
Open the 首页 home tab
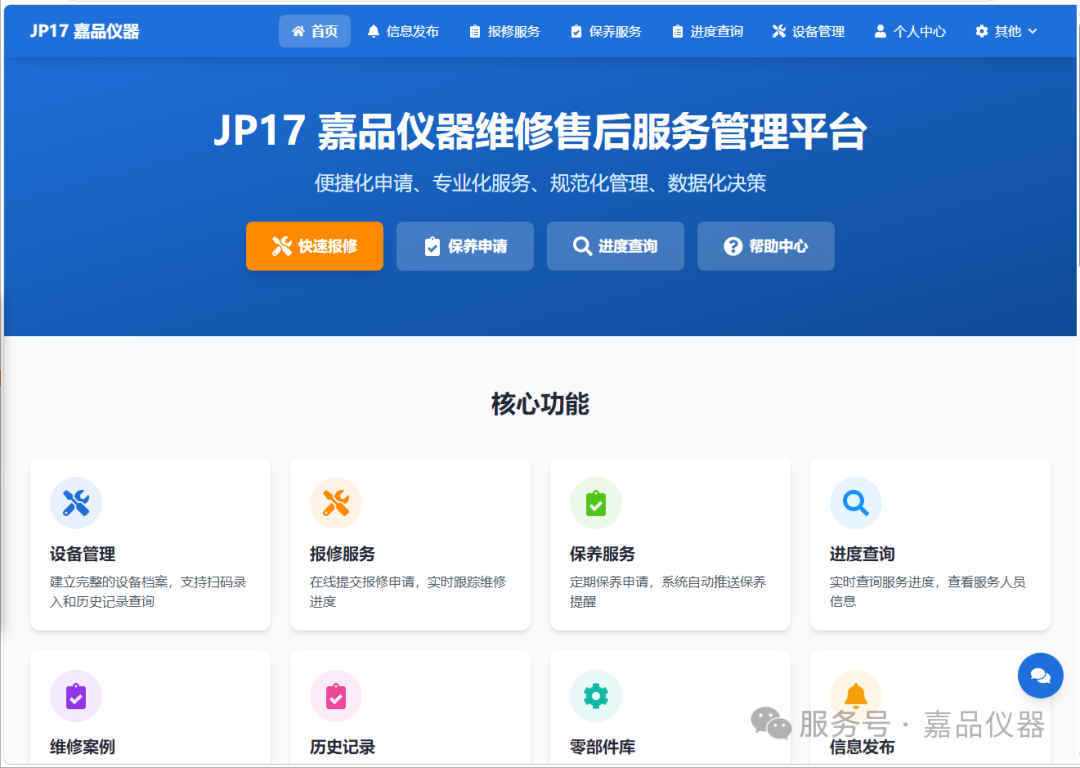coord(314,31)
